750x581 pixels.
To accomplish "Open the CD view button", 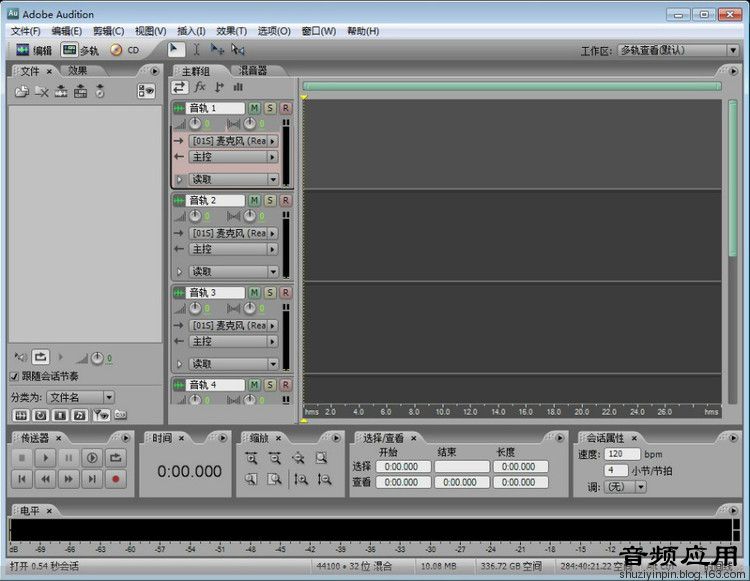I will [x=125, y=50].
